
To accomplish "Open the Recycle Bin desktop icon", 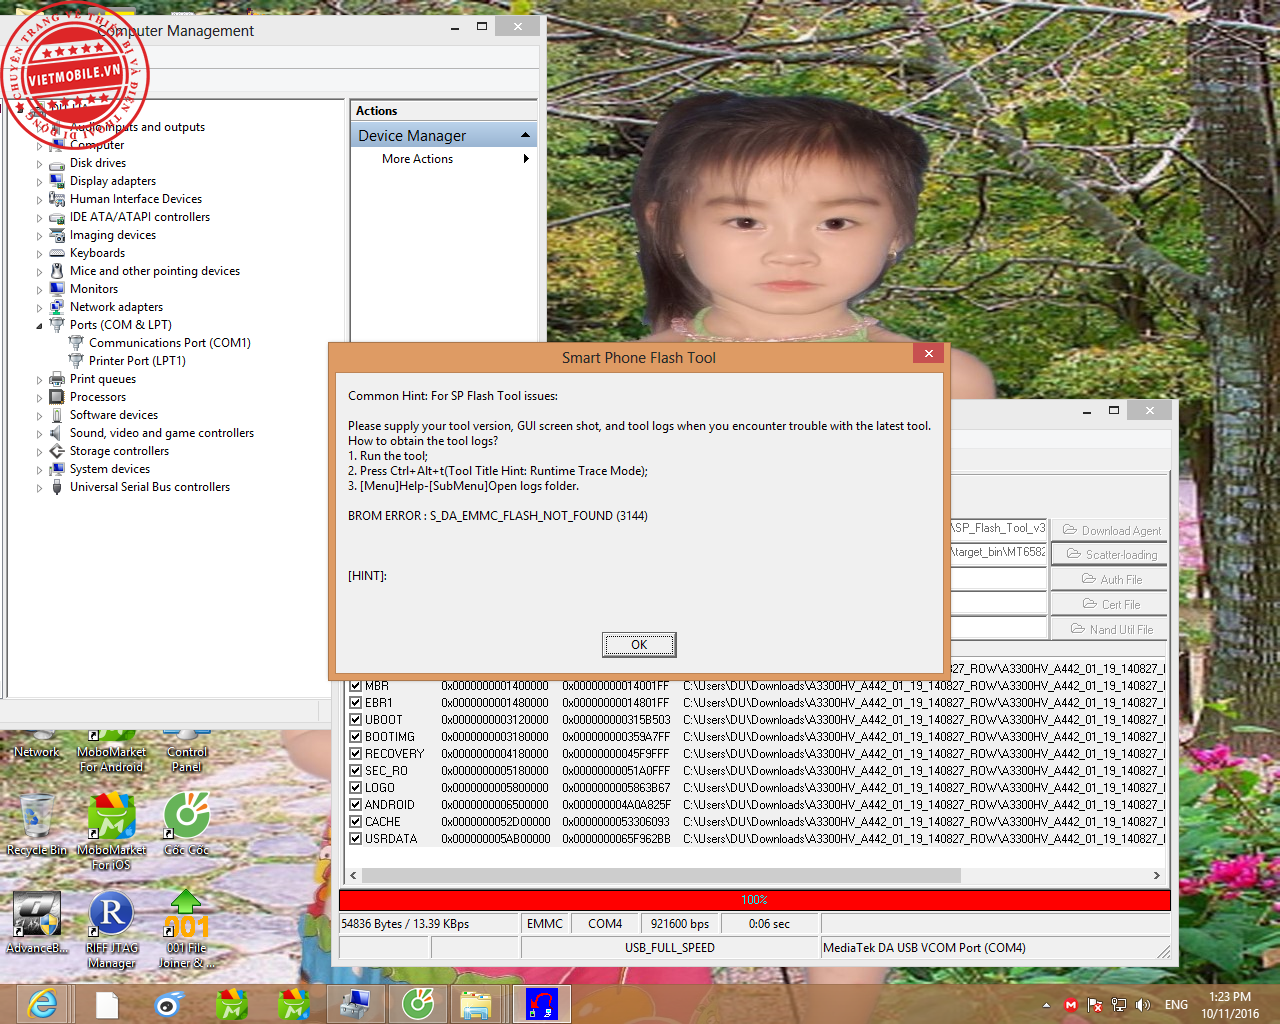I will point(37,817).
